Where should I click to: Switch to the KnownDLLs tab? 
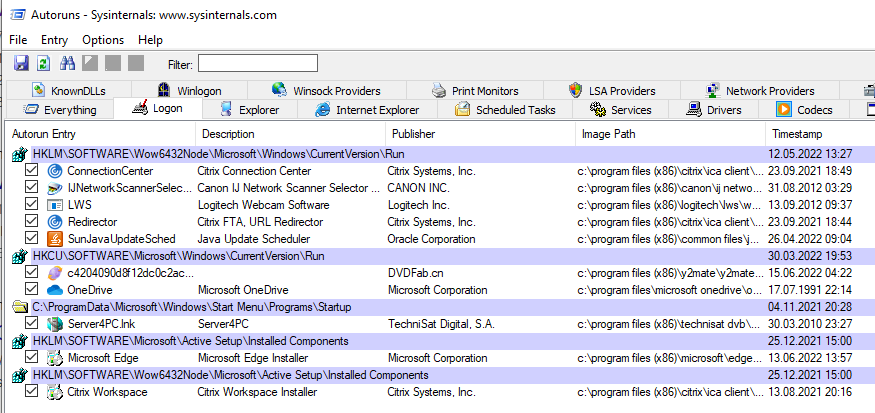tap(69, 90)
